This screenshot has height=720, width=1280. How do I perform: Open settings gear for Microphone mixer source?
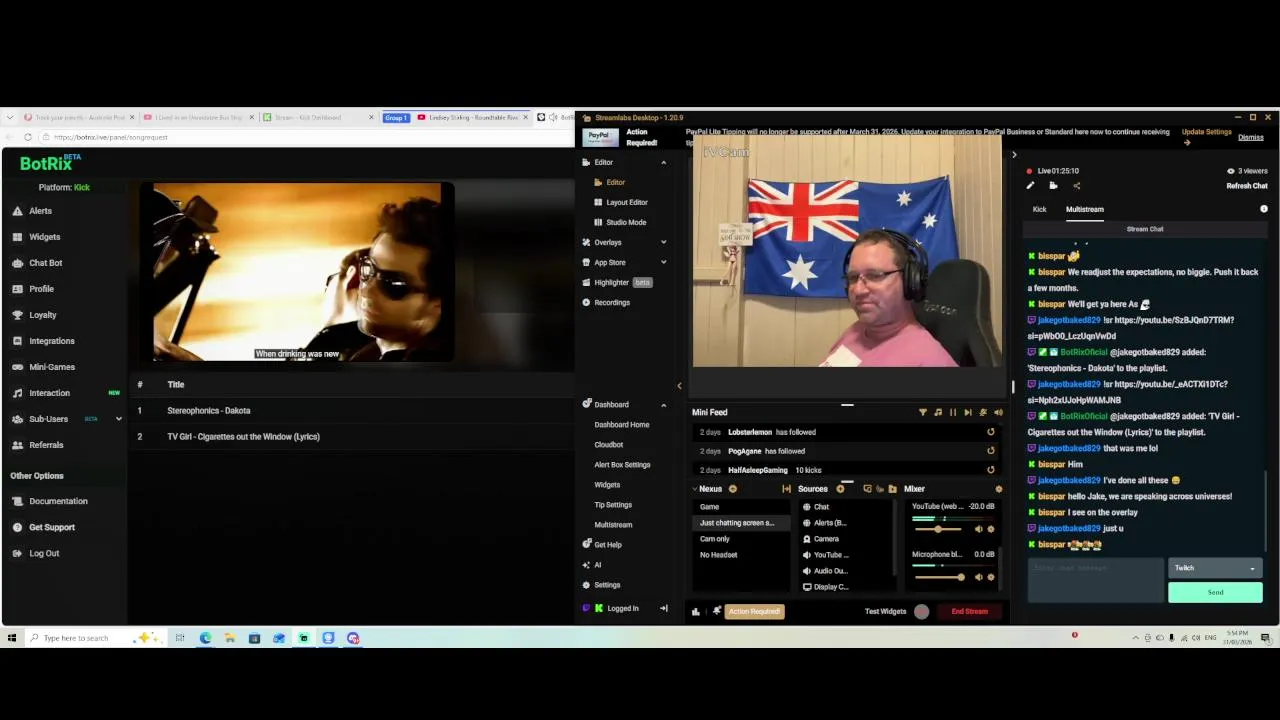991,577
